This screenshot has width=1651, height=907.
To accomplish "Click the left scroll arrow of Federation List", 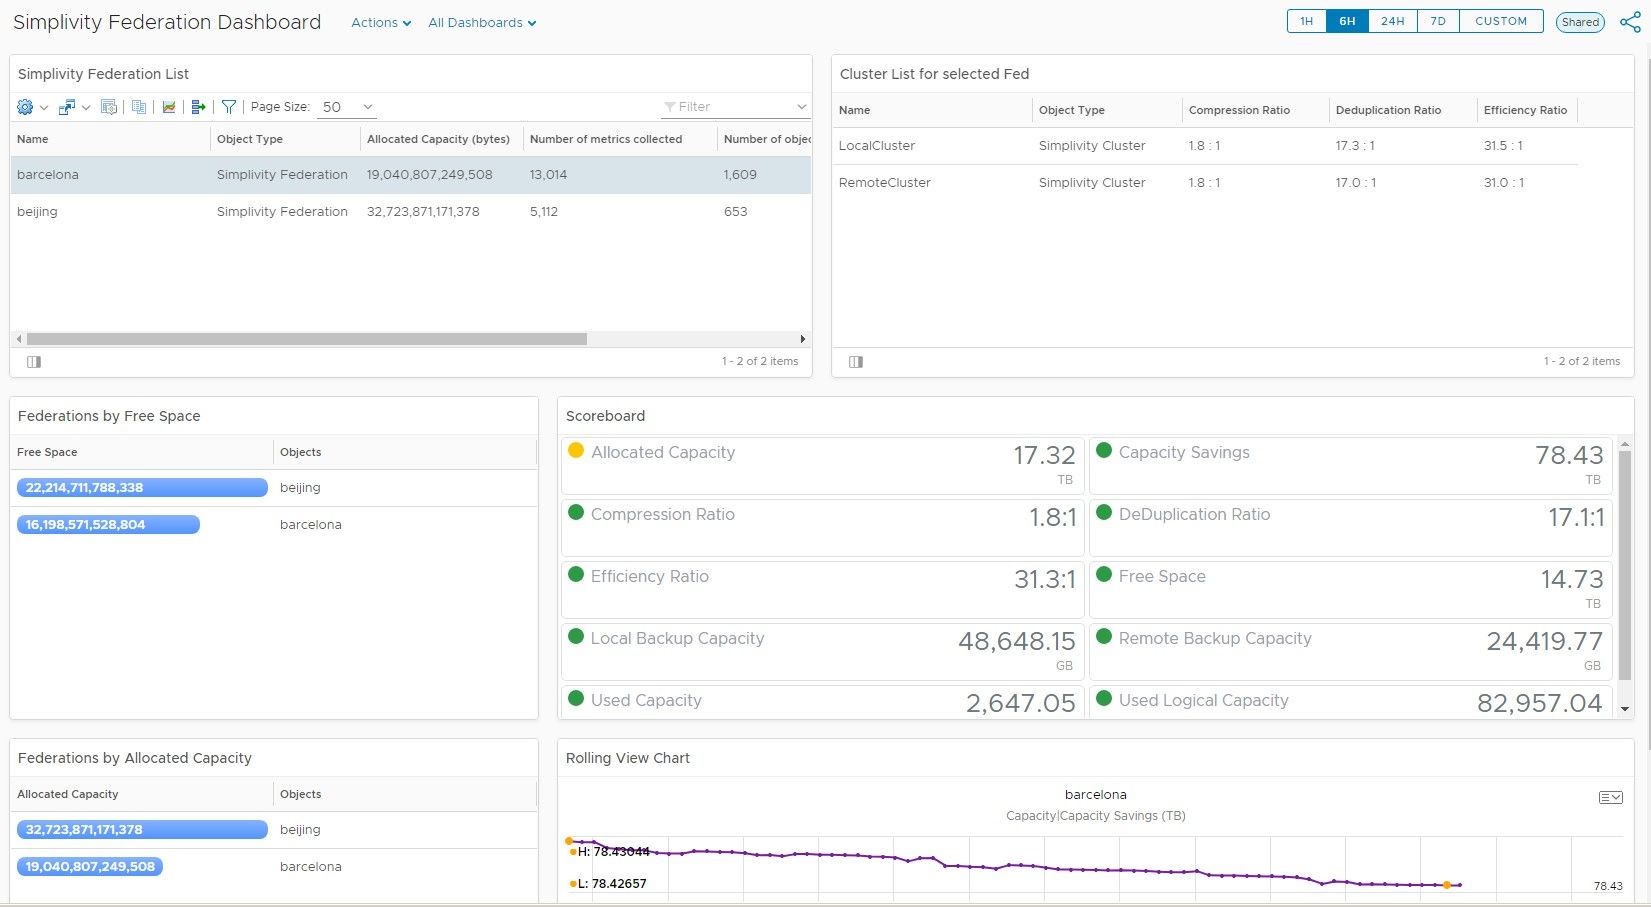I will point(19,339).
